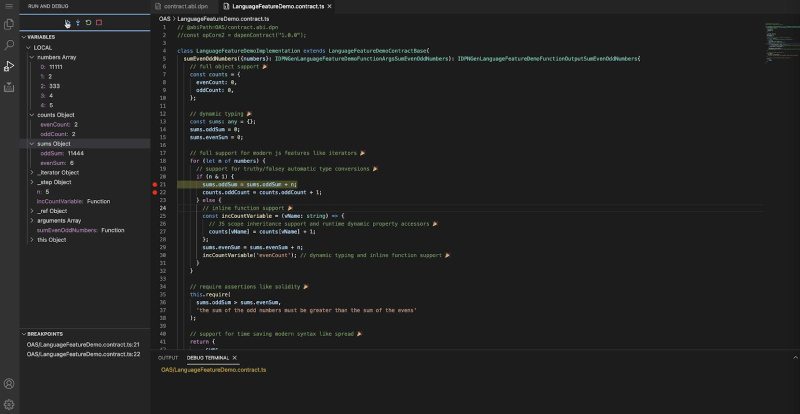Toggle the breakpoint on line 22
Screen dimensions: 800x414
click(x=155, y=191)
